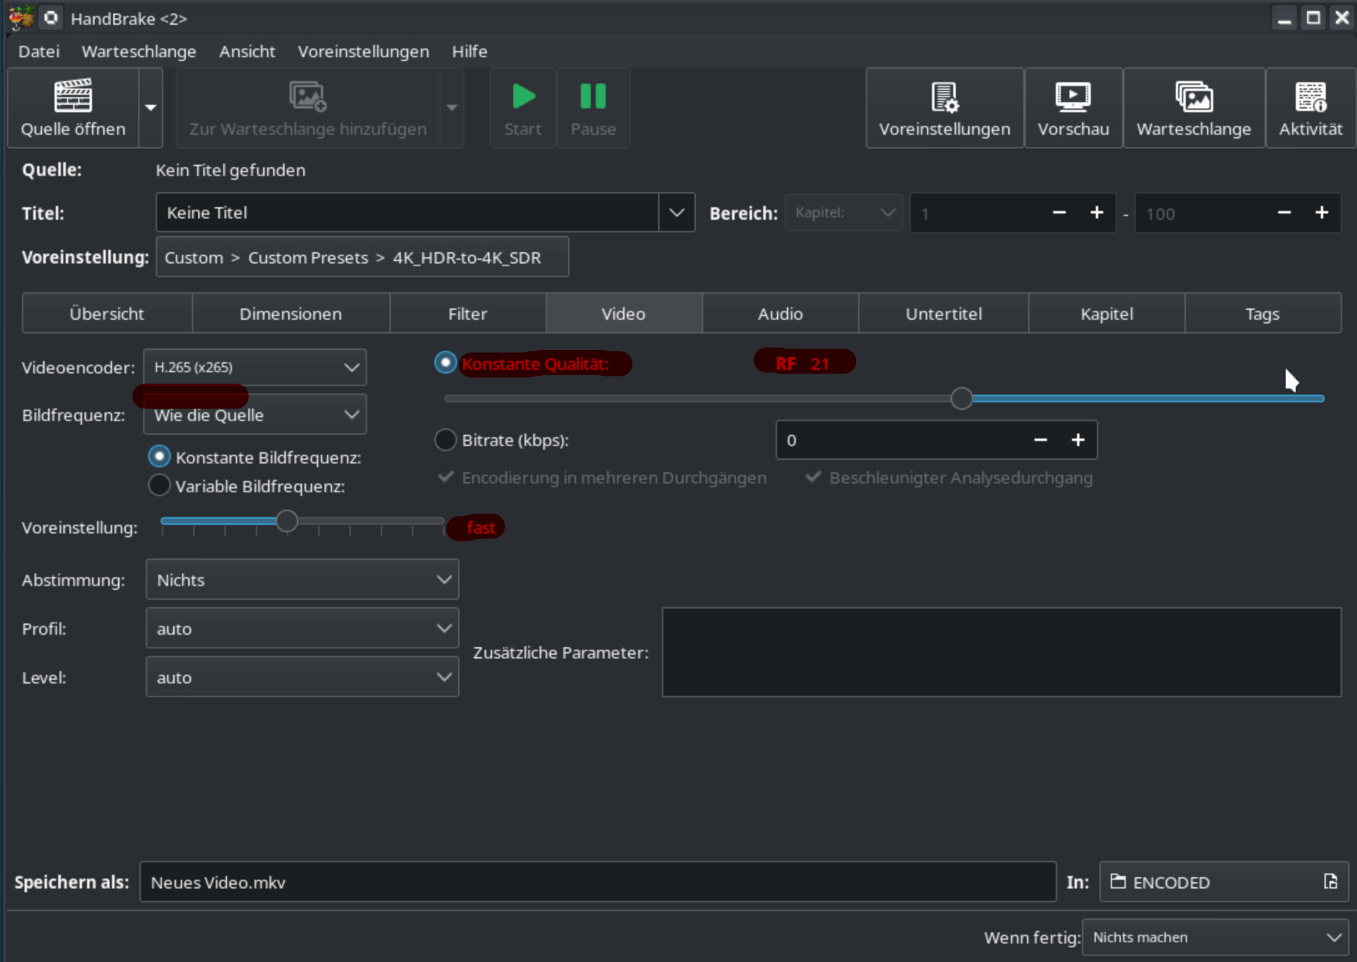The height and width of the screenshot is (962, 1357).
Task: Open the Ansicht menu
Action: coord(247,51)
